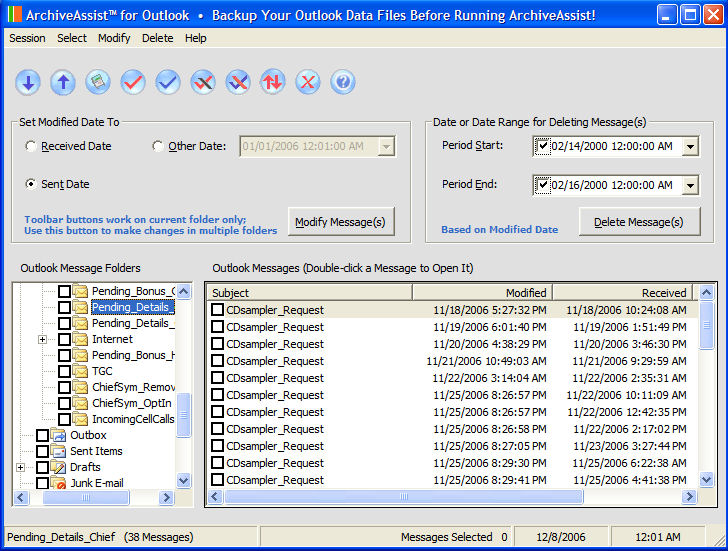This screenshot has width=728, height=551.
Task: Click the blue-red crossed check toolbar icon
Action: 238,83
